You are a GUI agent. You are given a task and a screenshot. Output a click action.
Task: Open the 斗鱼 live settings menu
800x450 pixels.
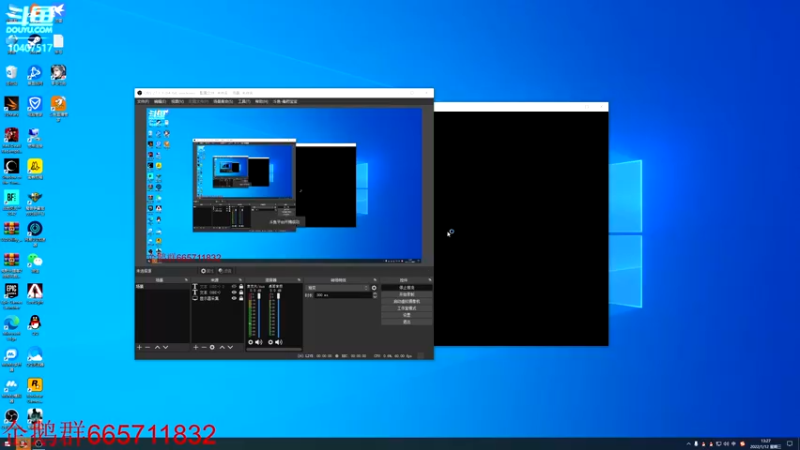(285, 102)
